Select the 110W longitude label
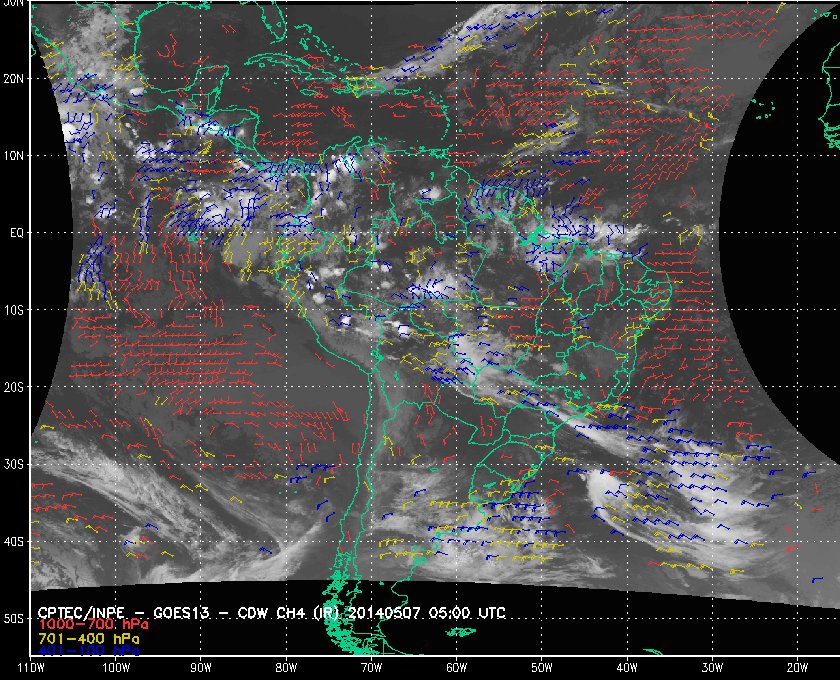Screen dimensions: 840x680 (x=31, y=667)
